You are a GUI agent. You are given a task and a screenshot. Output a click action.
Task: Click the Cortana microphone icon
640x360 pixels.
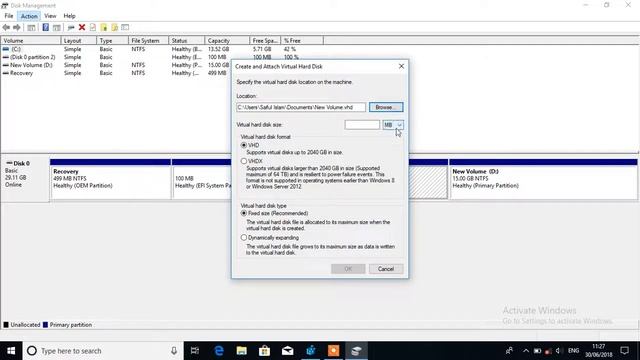174,351
